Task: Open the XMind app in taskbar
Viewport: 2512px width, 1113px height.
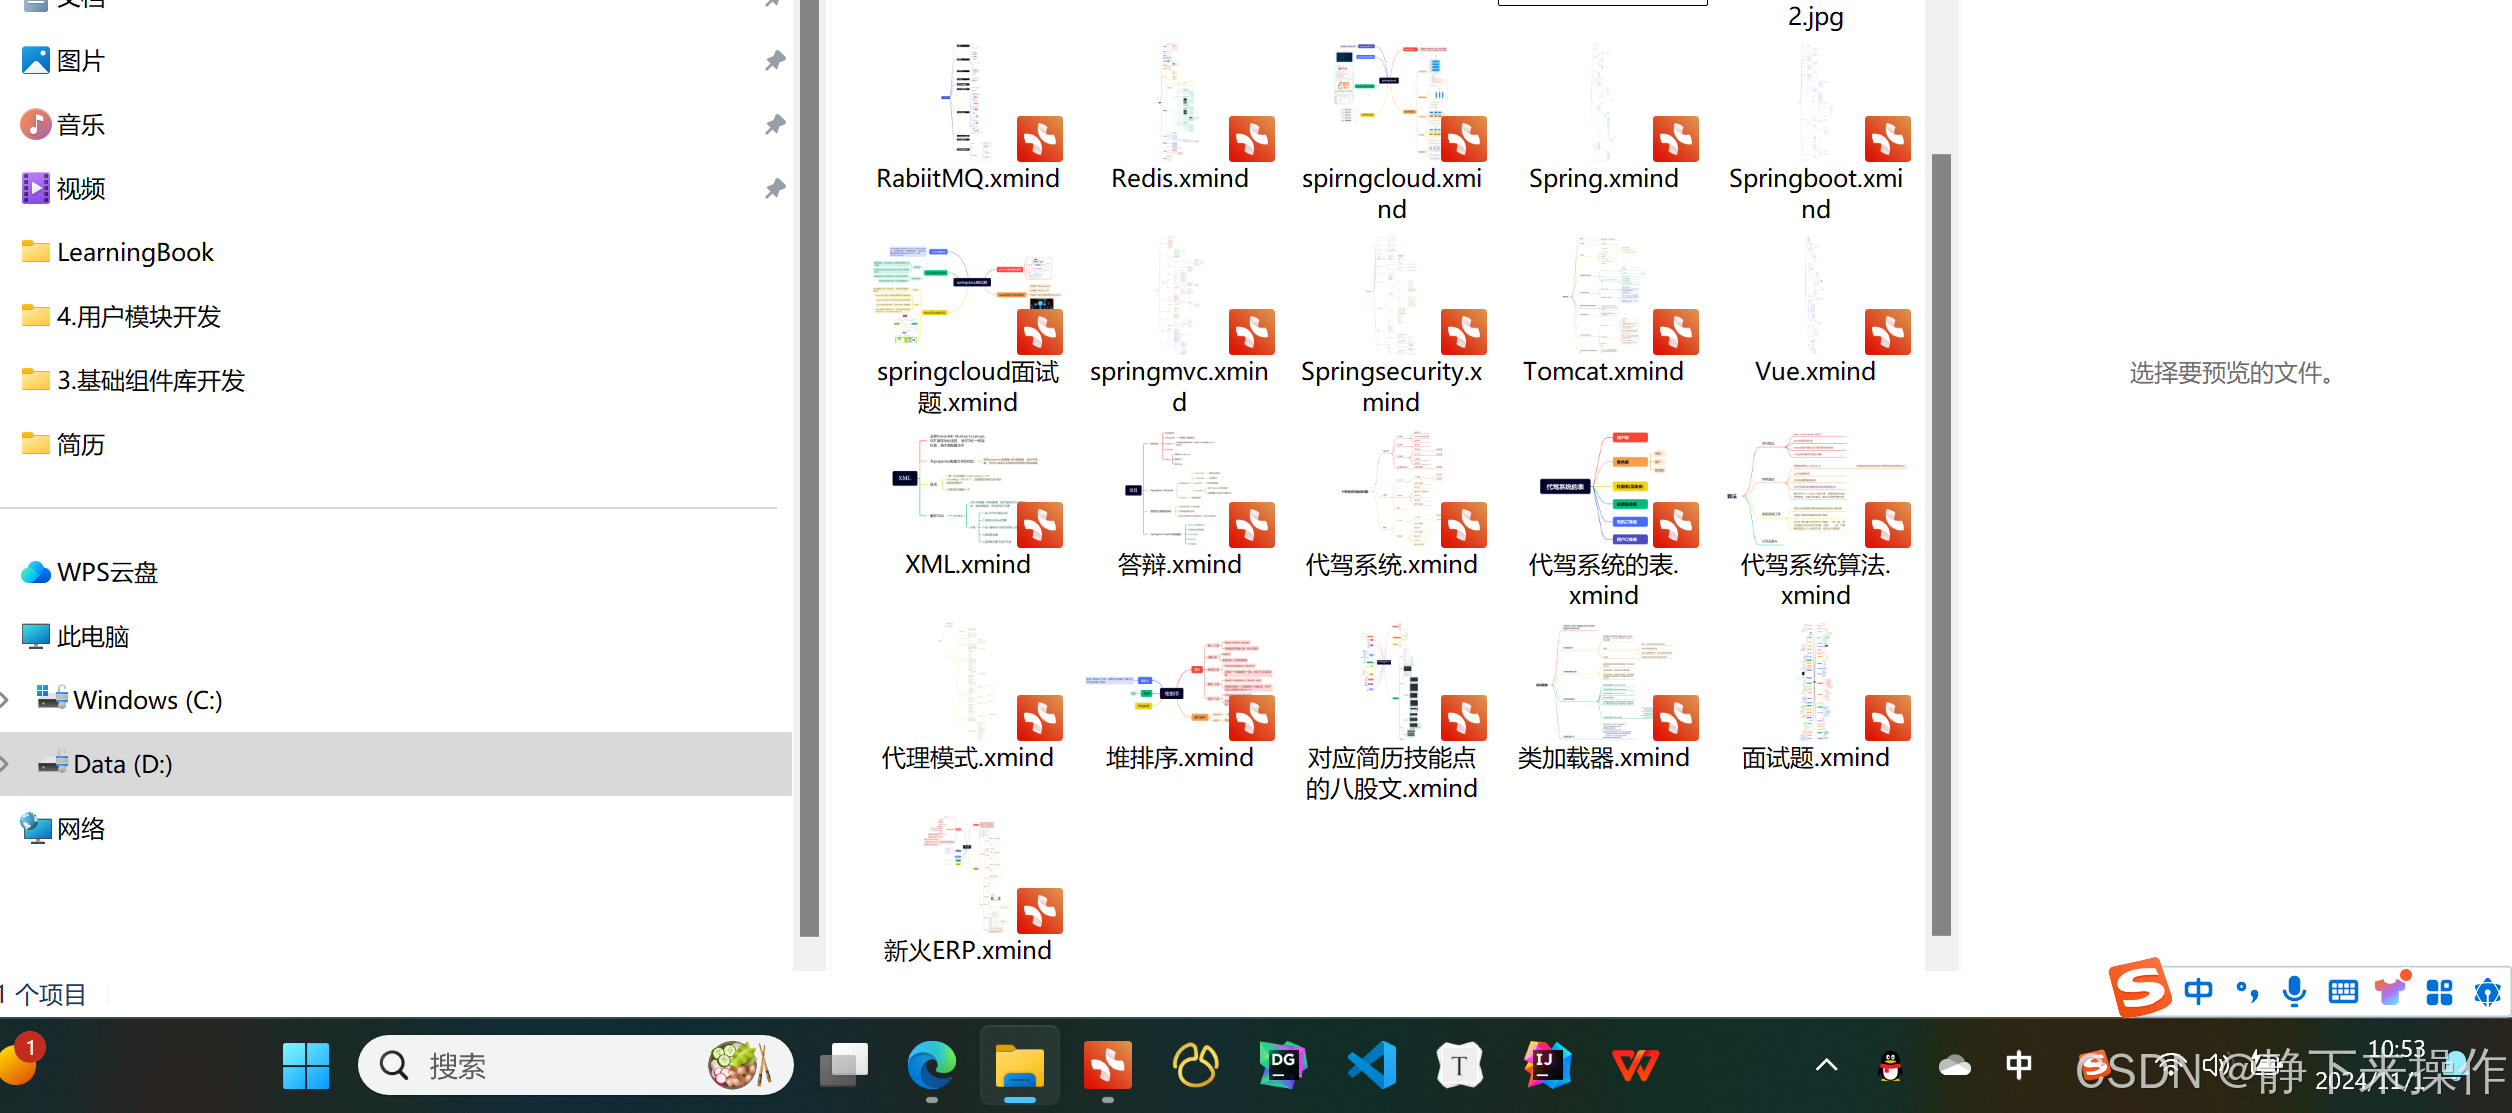Action: 1107,1066
